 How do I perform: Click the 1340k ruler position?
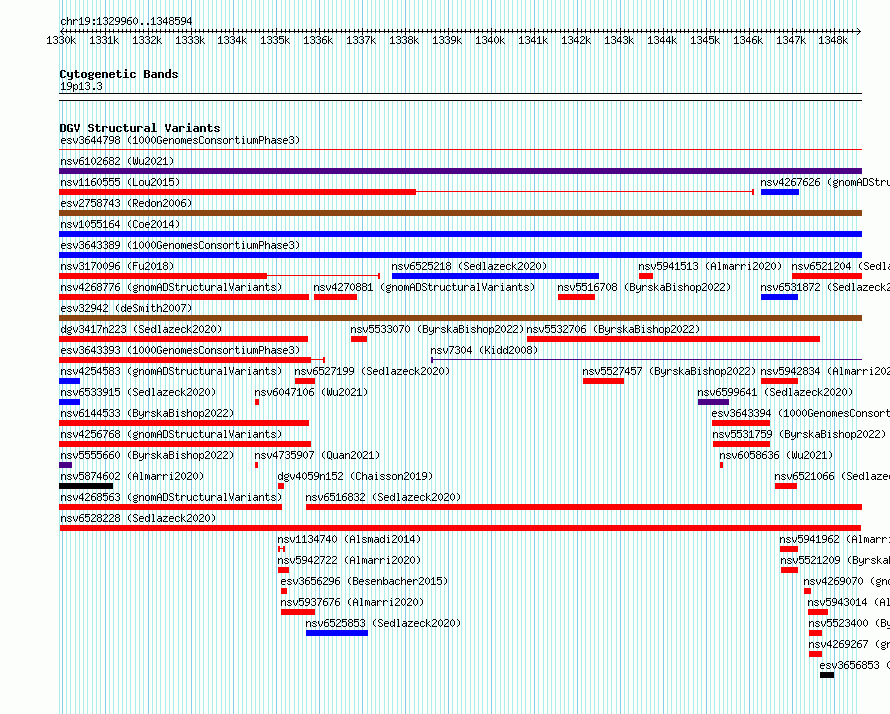coord(490,40)
